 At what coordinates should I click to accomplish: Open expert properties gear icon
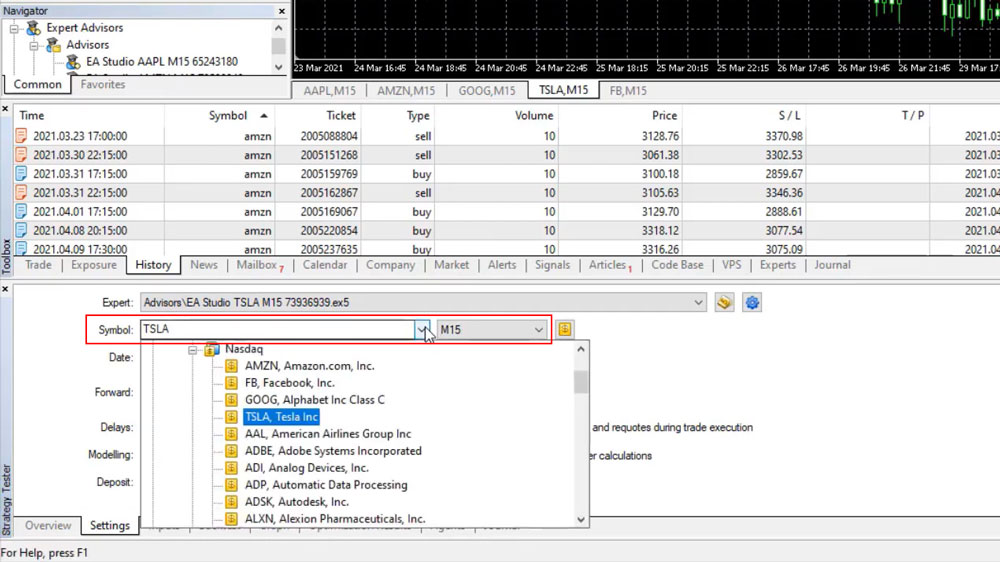pyautogui.click(x=752, y=302)
